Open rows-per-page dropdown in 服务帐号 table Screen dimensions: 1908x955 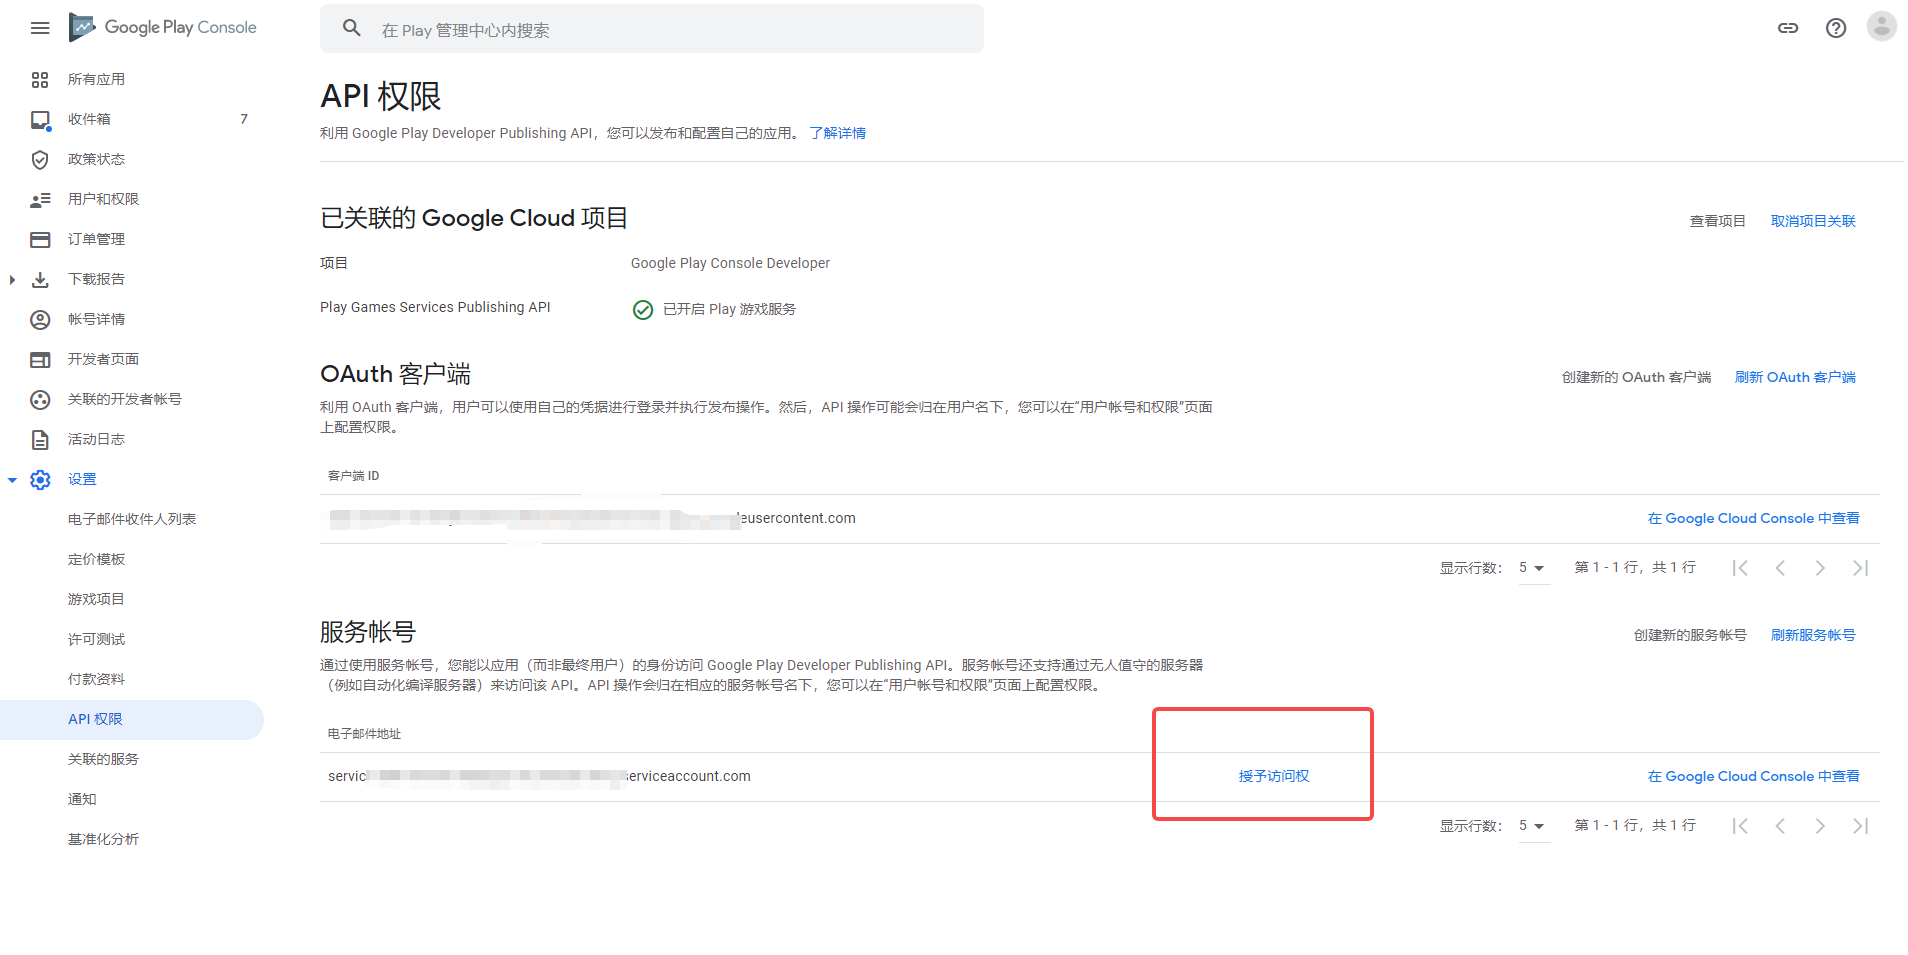[1534, 826]
